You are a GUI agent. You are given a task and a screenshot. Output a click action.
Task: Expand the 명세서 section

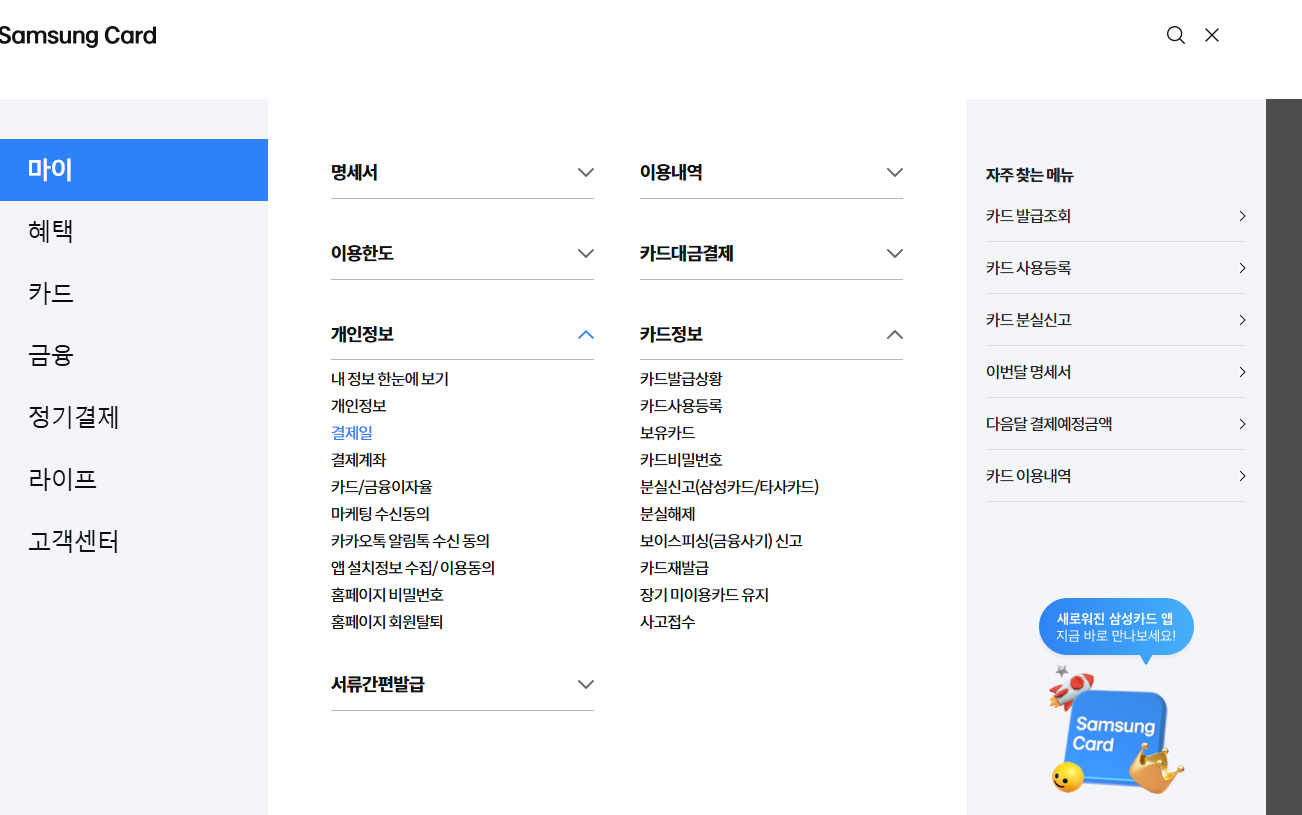tap(586, 172)
